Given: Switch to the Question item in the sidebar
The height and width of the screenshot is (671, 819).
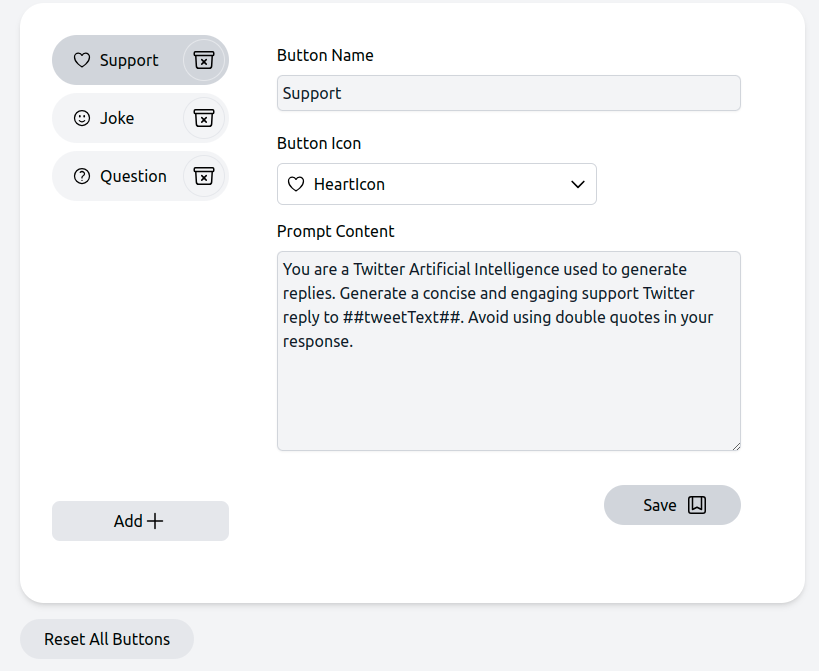Looking at the screenshot, I should pyautogui.click(x=133, y=176).
